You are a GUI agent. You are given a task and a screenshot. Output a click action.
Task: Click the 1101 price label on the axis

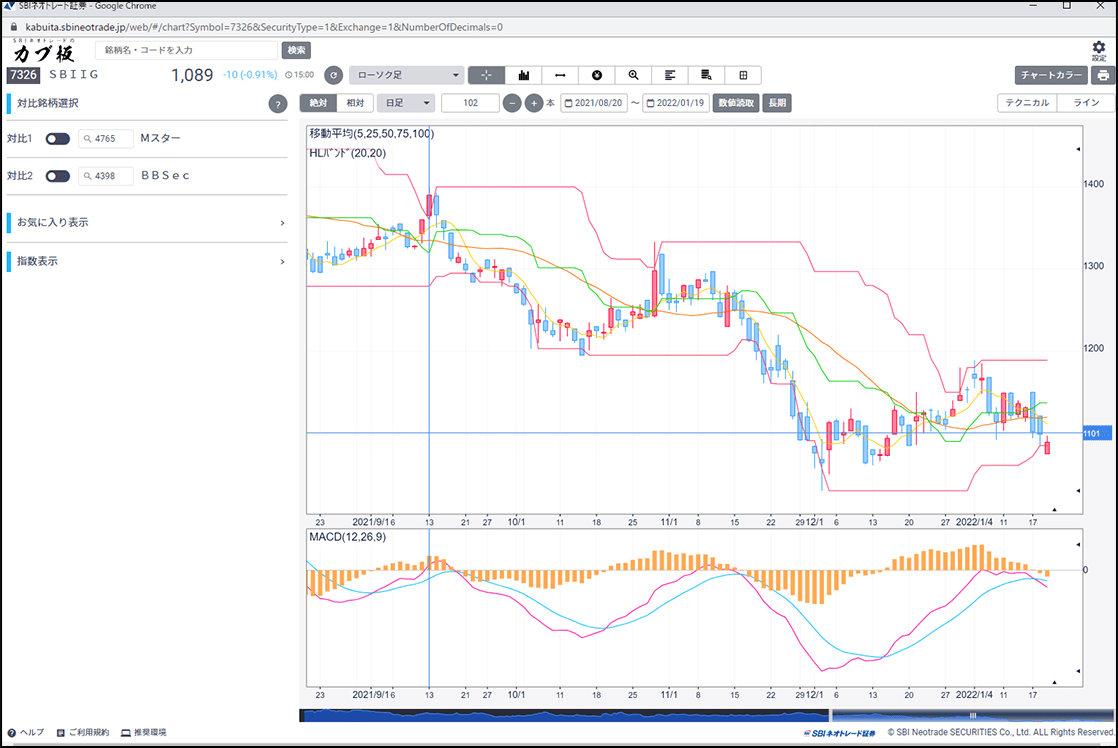[x=1097, y=433]
